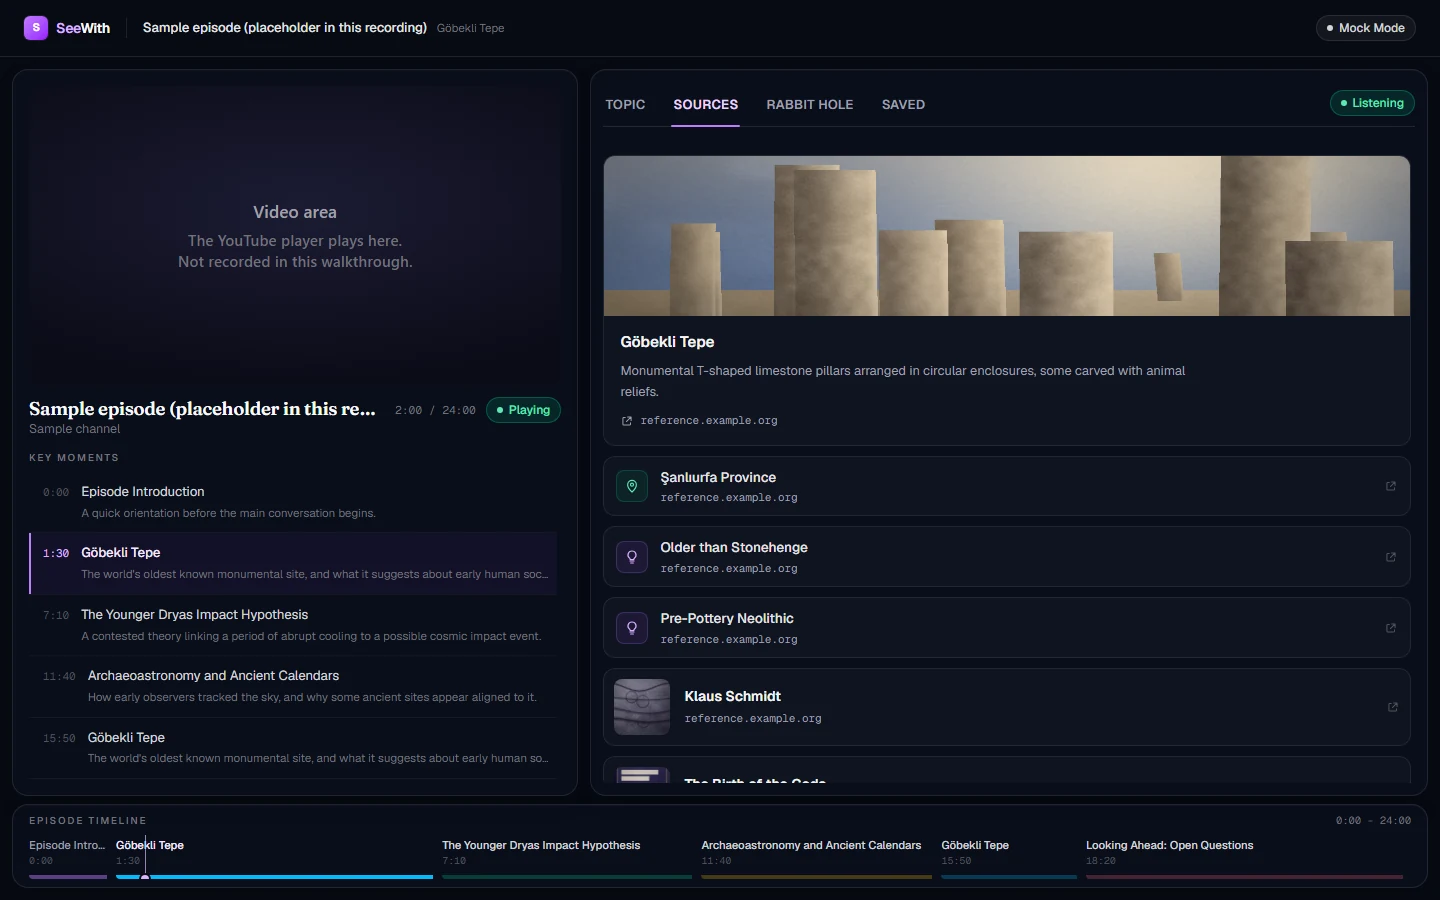
Task: Toggle the Mock Mode pill
Action: click(1365, 28)
